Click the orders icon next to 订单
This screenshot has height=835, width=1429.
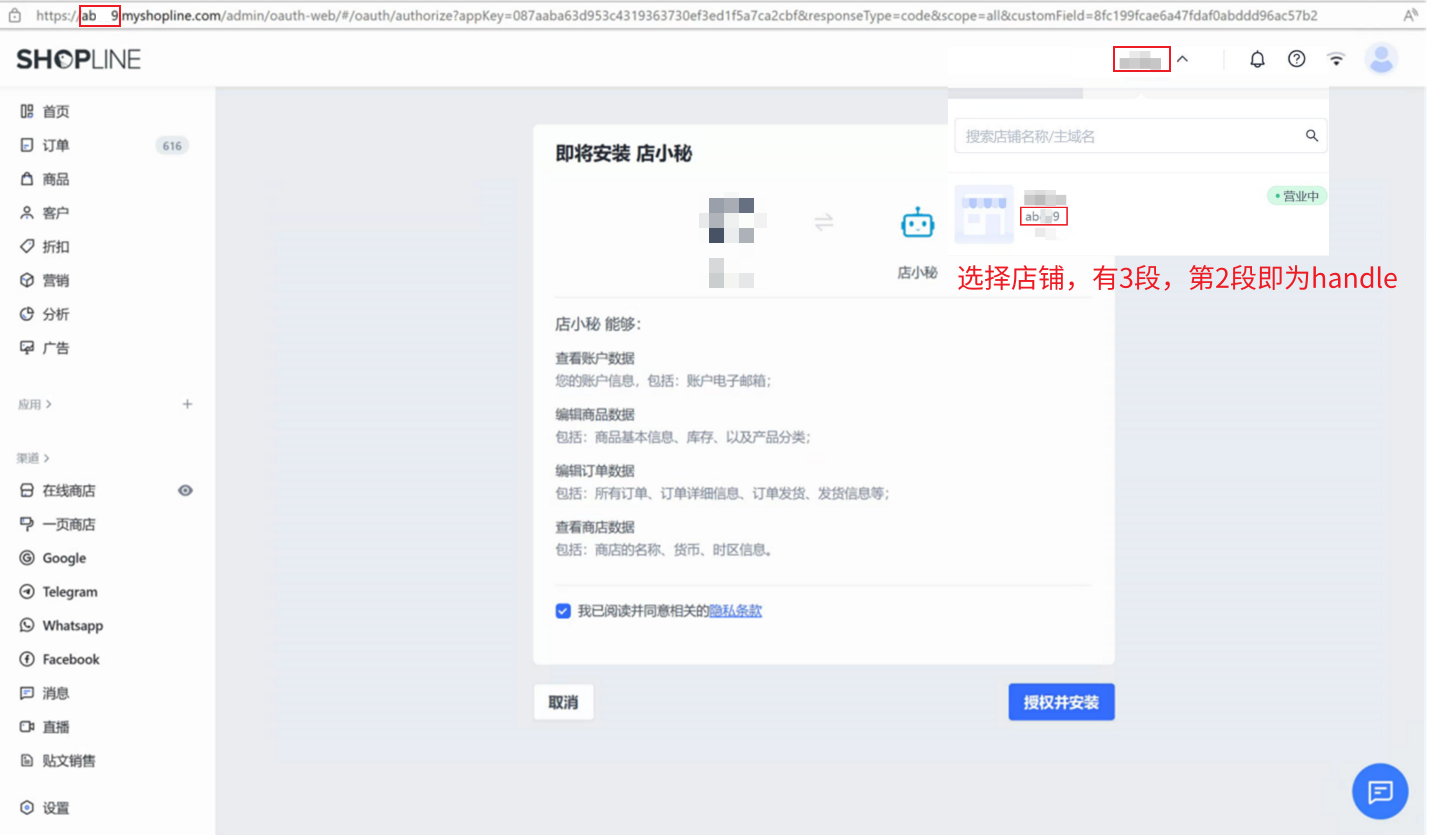click(x=27, y=145)
